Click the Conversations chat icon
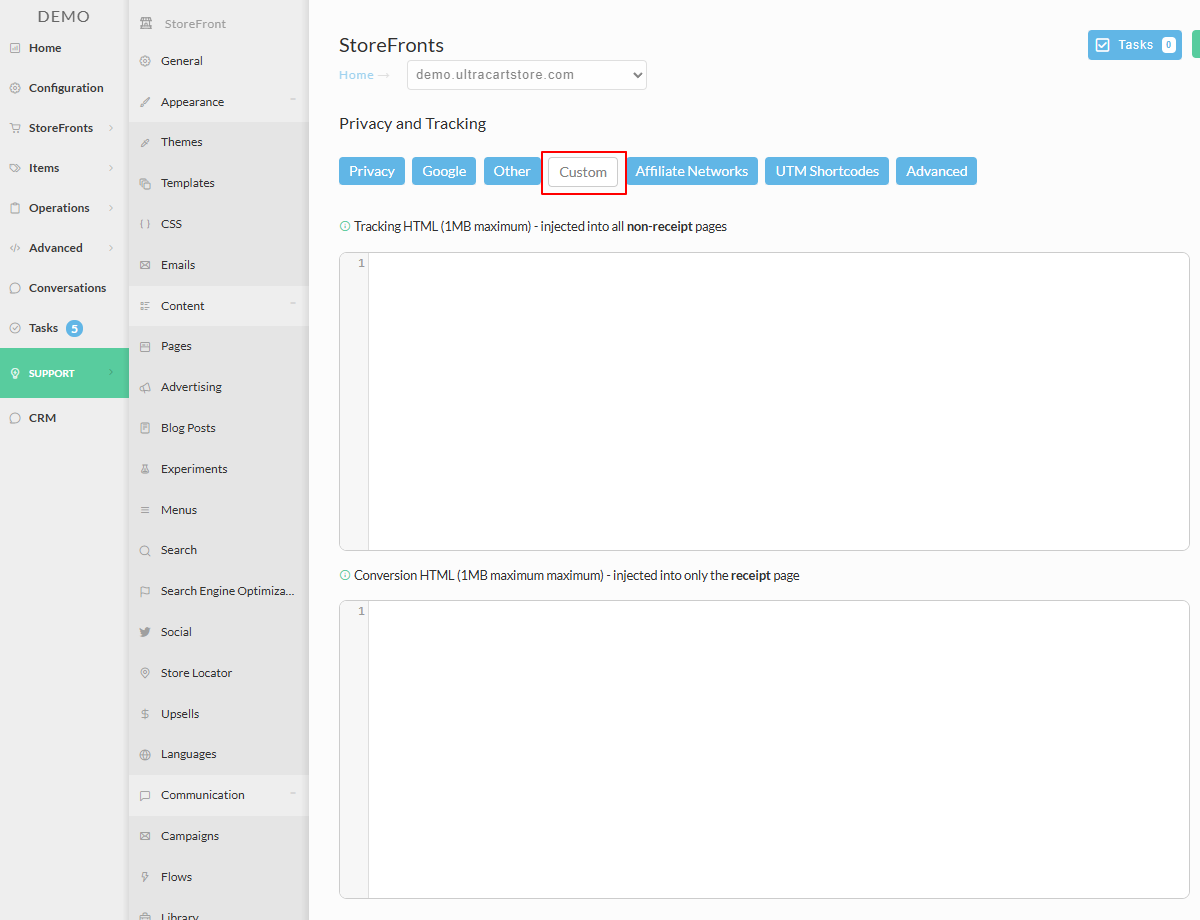1200x920 pixels. tap(15, 288)
